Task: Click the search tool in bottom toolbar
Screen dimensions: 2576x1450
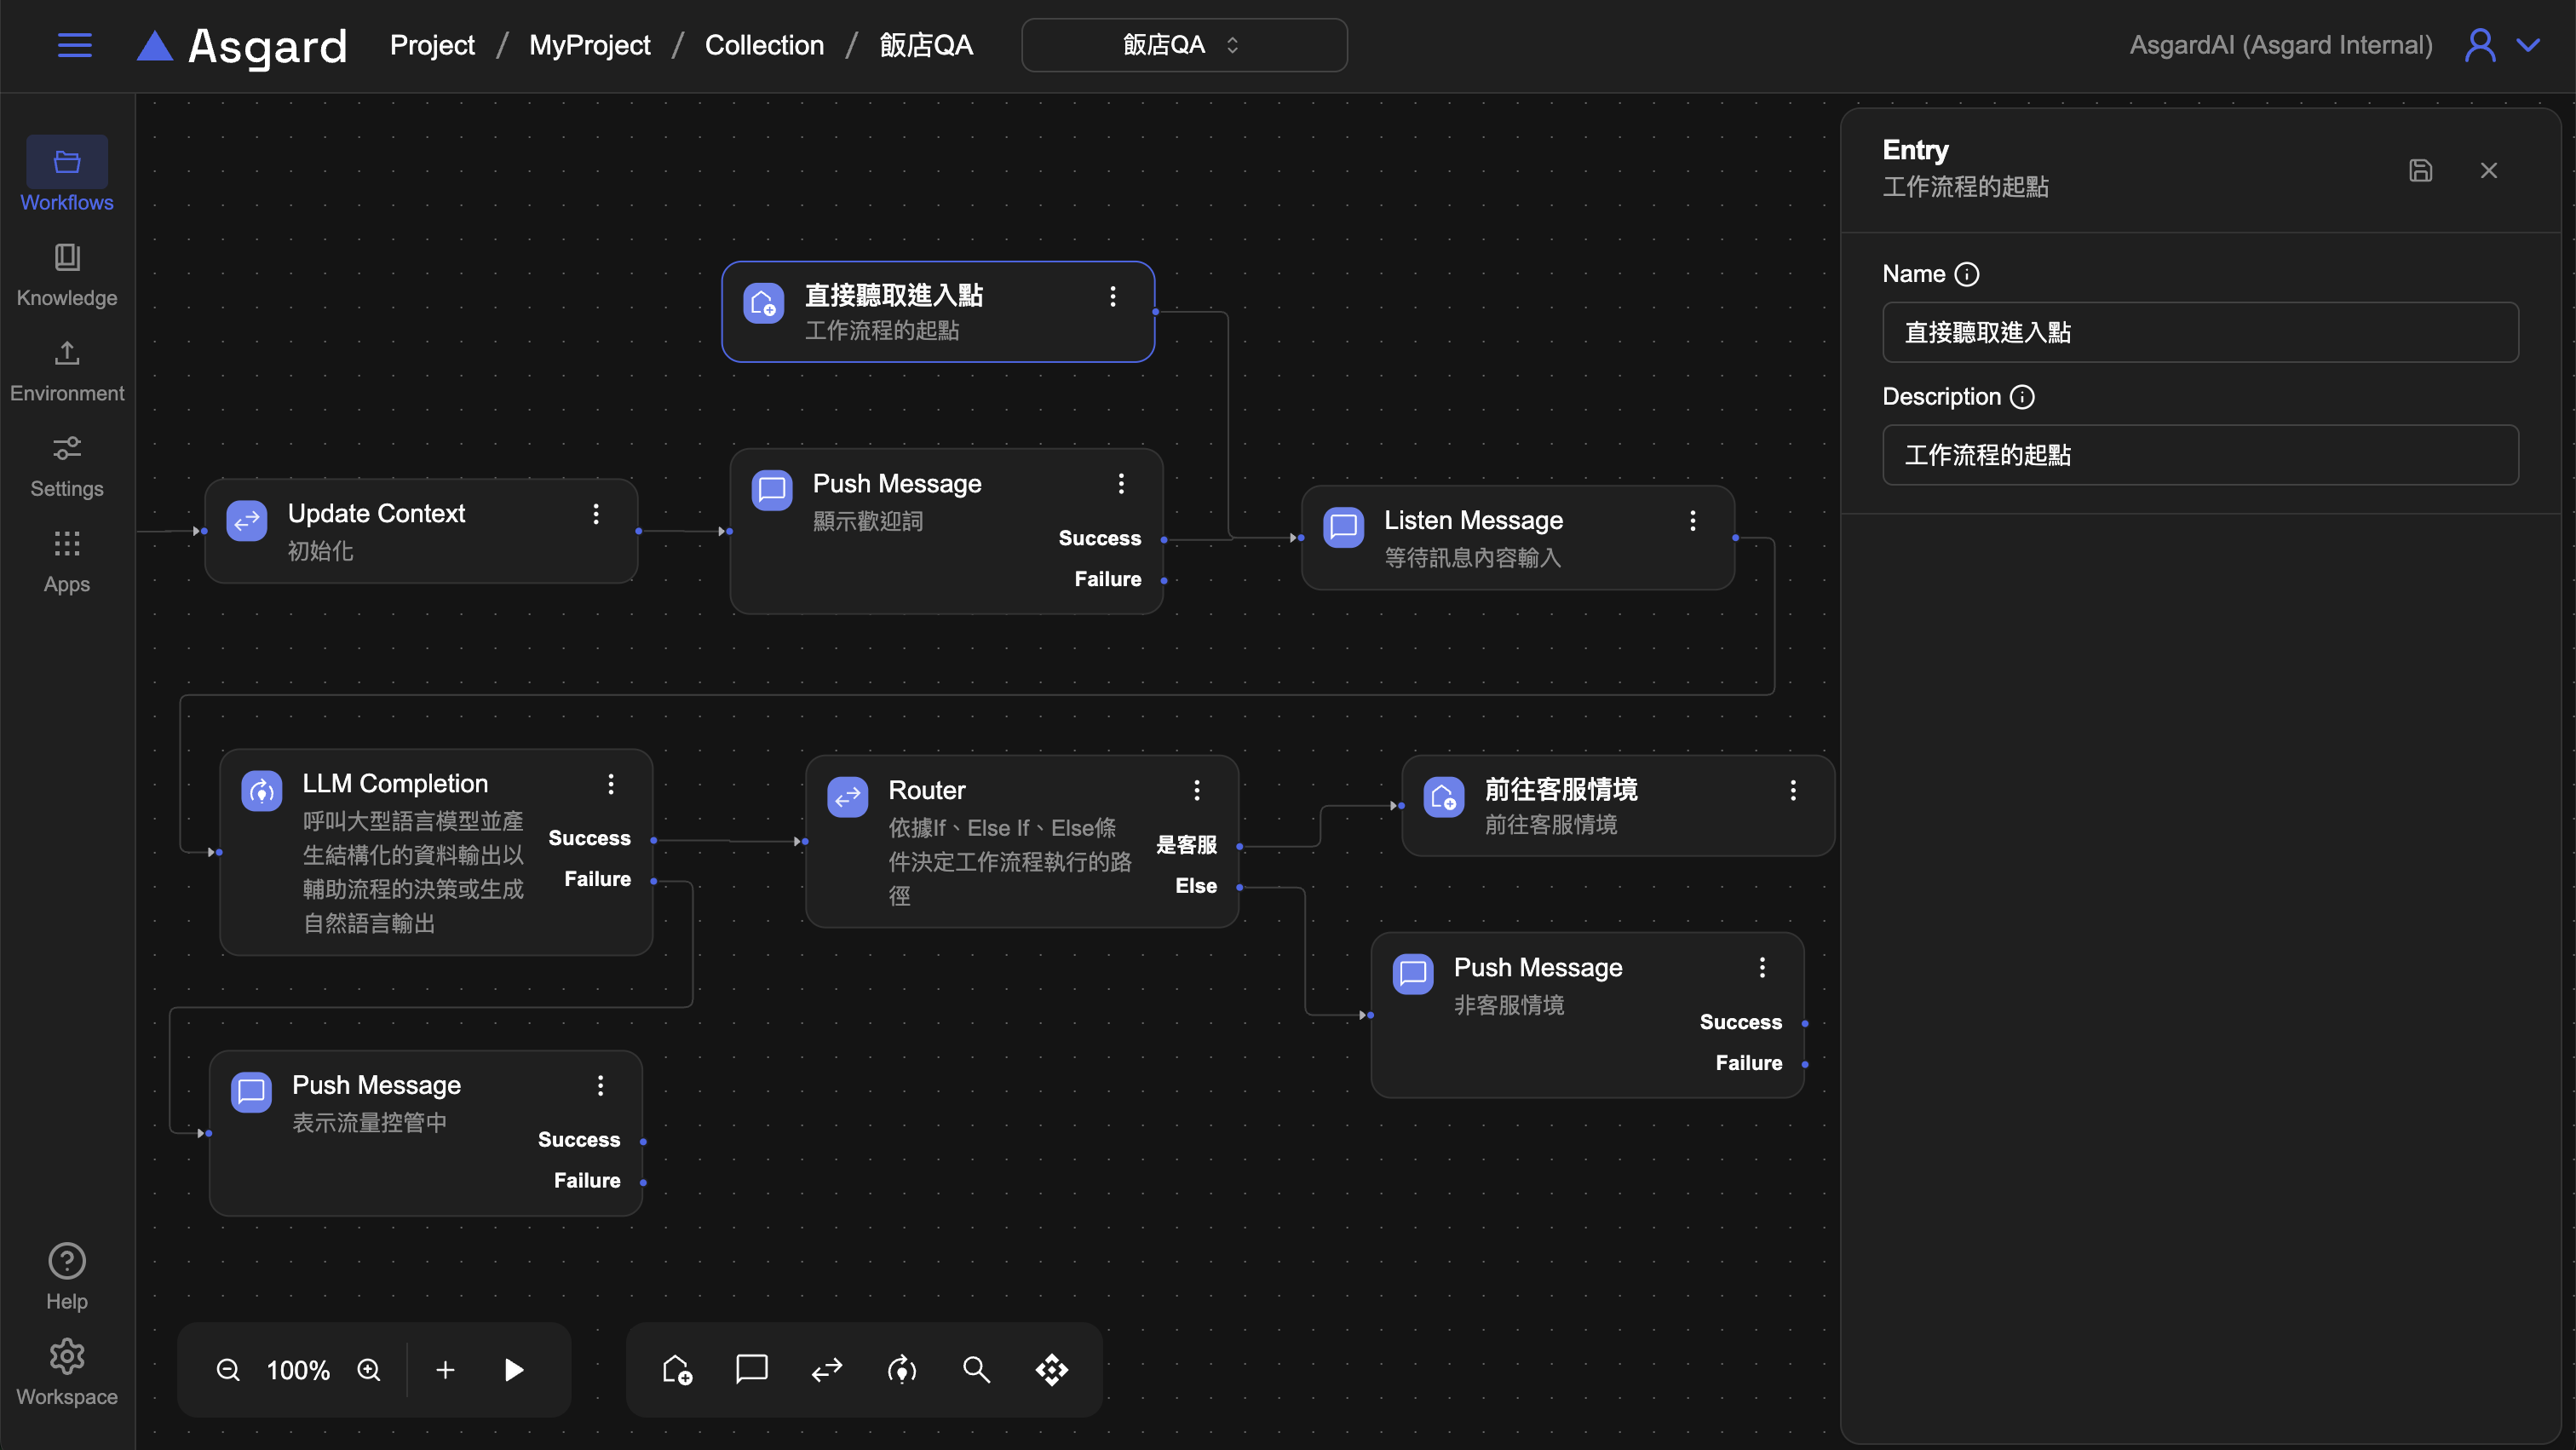Action: (976, 1369)
